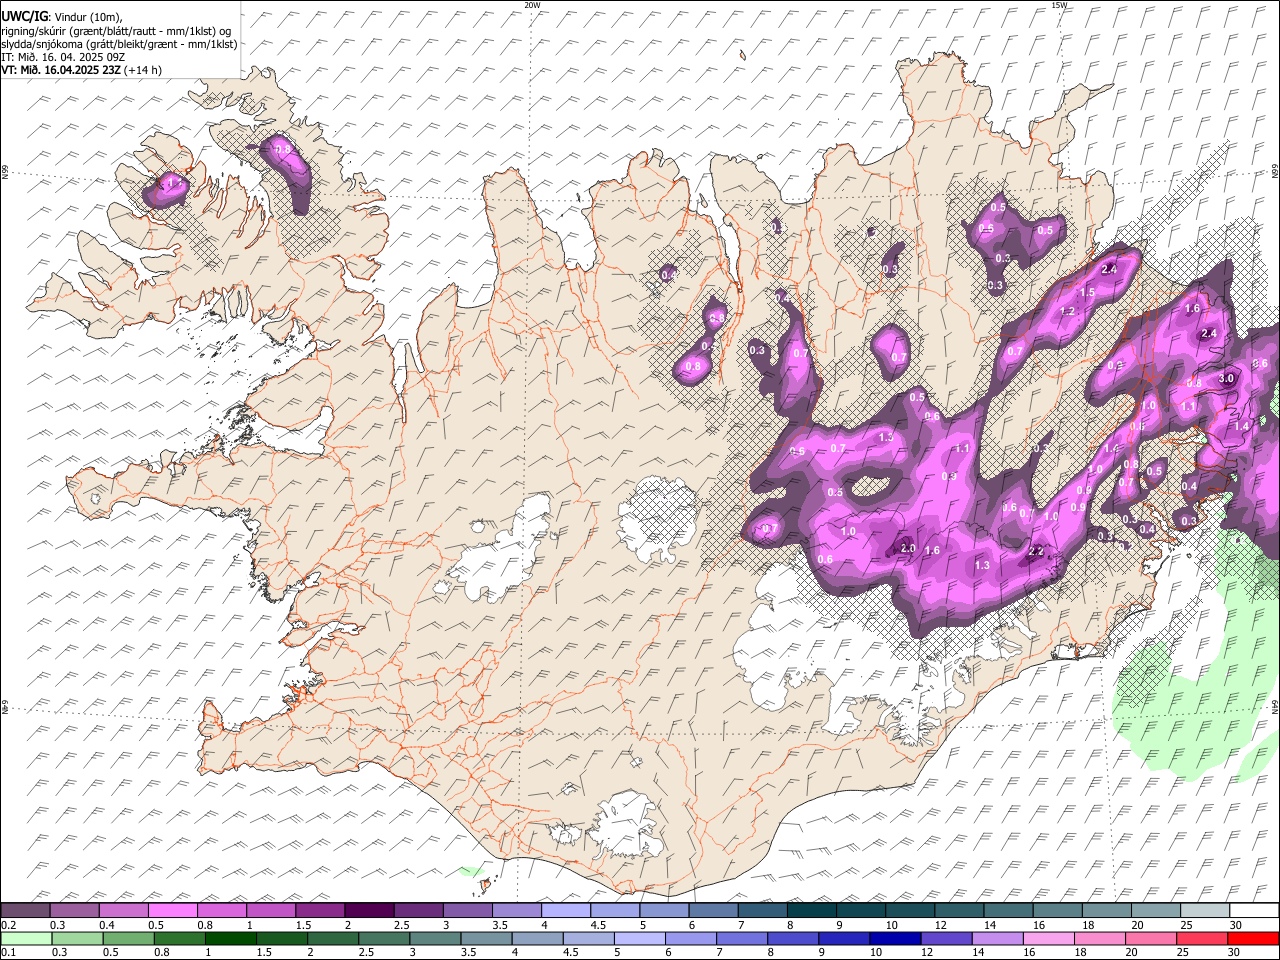This screenshot has width=1280, height=960.
Task: Pick the 1 darkest green rain legend swatch
Action: tap(230, 938)
